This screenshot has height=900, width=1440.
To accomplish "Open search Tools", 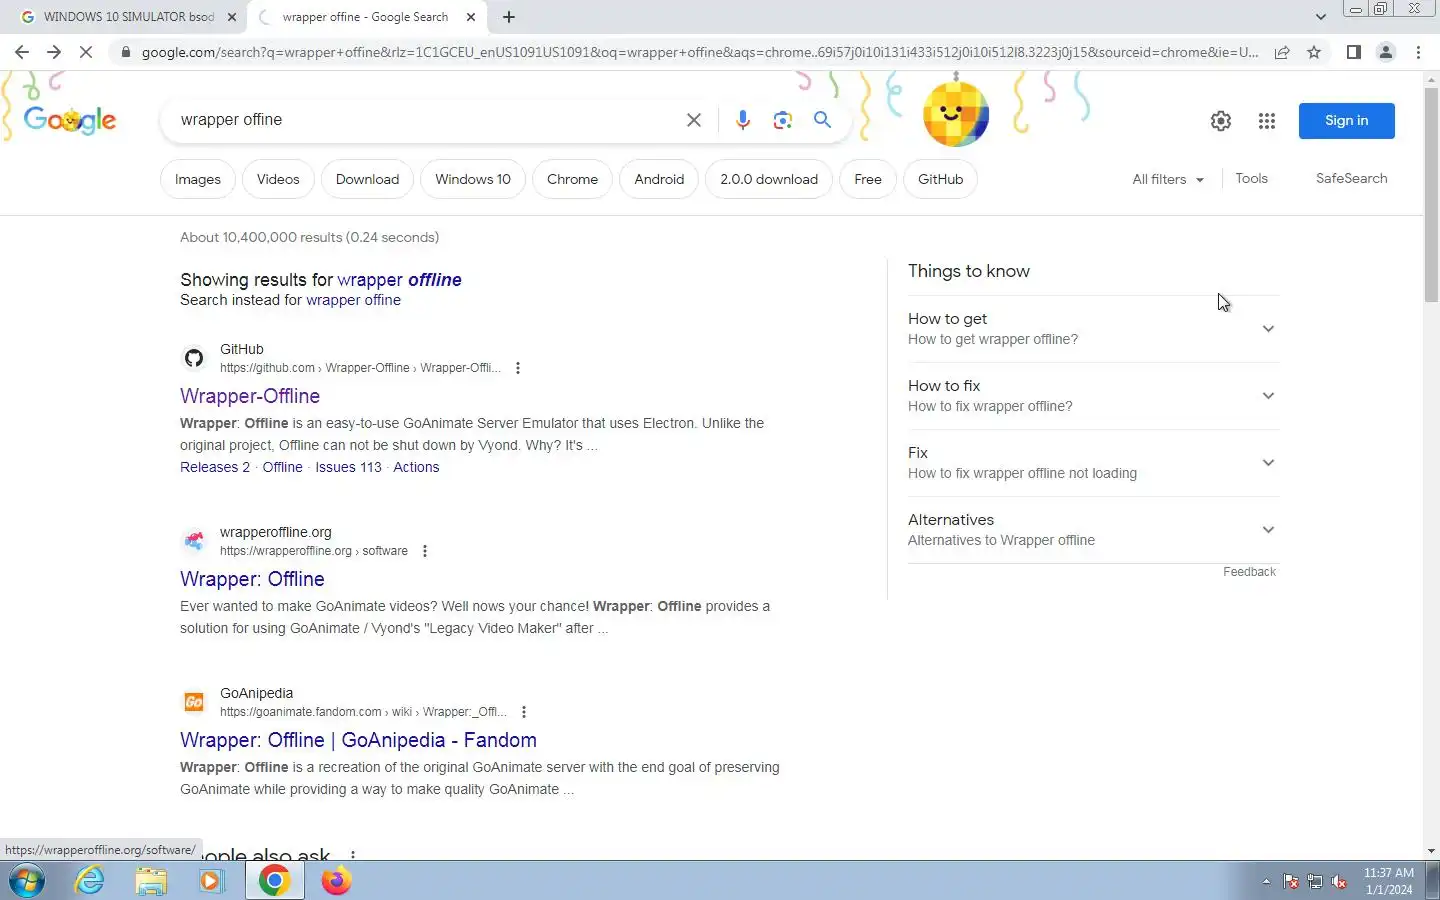I will click(x=1251, y=178).
